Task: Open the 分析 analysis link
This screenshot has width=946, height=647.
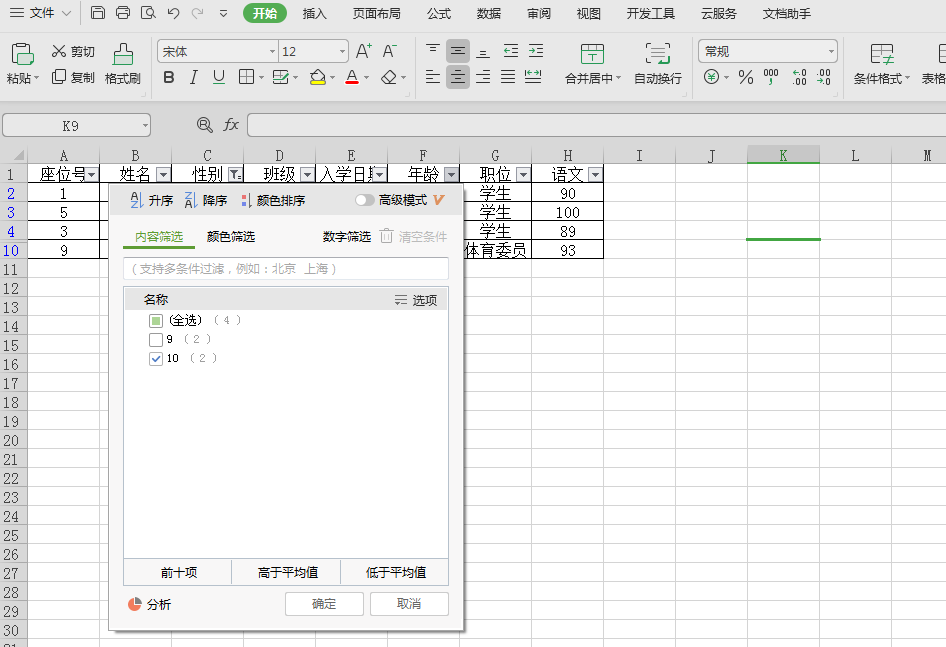Action: (x=150, y=604)
